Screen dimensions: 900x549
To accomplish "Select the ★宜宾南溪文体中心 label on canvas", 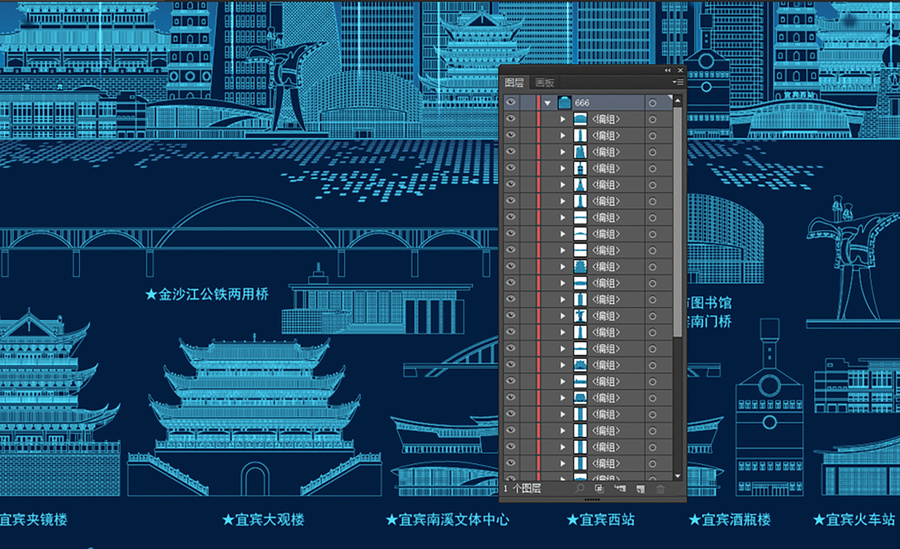I will 447,520.
